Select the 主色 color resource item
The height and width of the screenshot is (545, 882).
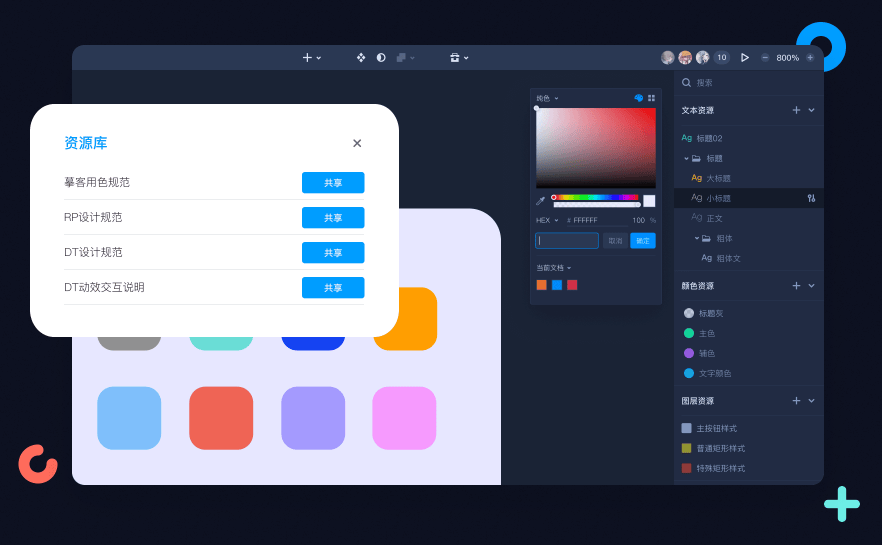coord(706,333)
